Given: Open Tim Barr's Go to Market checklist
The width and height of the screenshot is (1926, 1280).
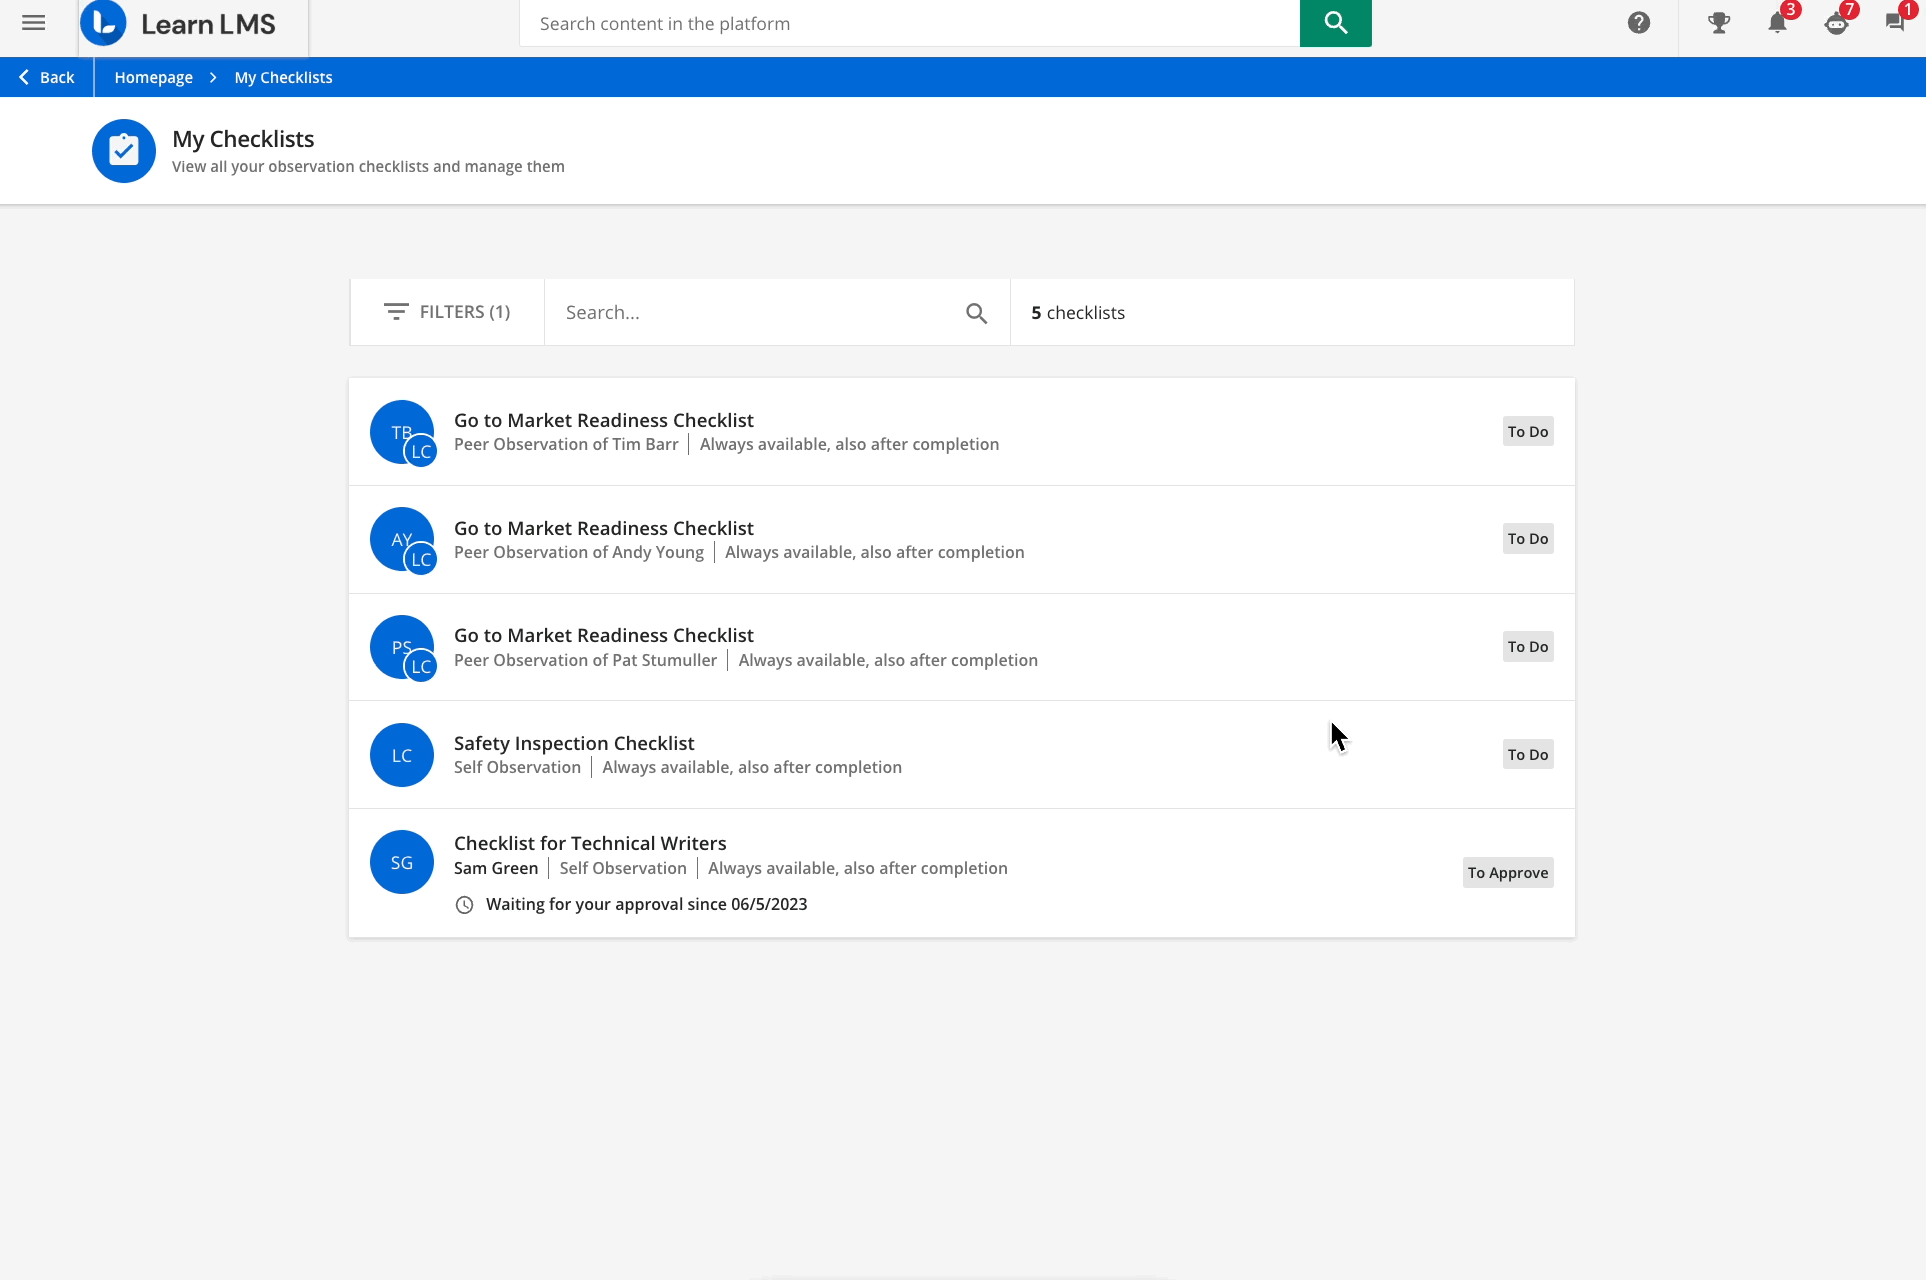Looking at the screenshot, I should [603, 420].
